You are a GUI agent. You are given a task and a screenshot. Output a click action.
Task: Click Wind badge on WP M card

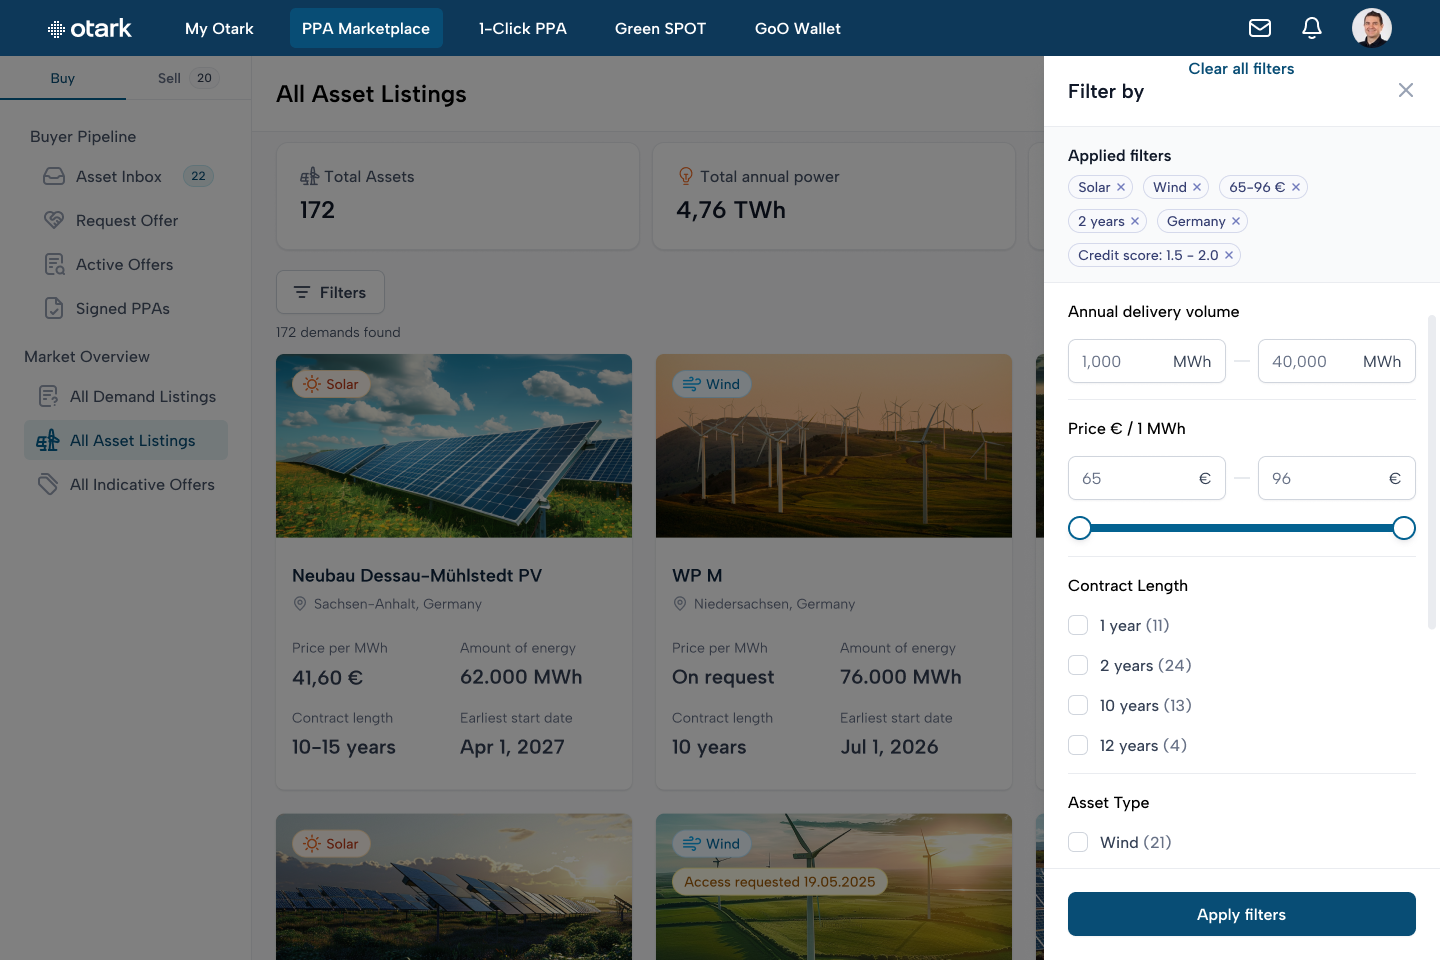tap(711, 384)
